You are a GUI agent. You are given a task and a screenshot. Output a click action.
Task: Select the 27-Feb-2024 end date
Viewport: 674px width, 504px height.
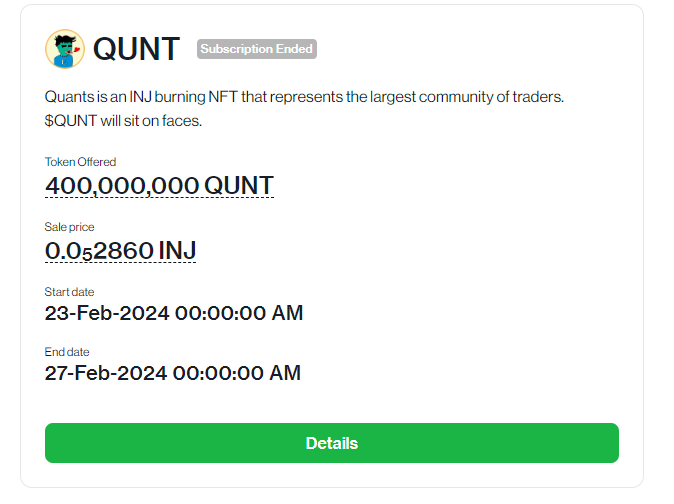click(107, 374)
